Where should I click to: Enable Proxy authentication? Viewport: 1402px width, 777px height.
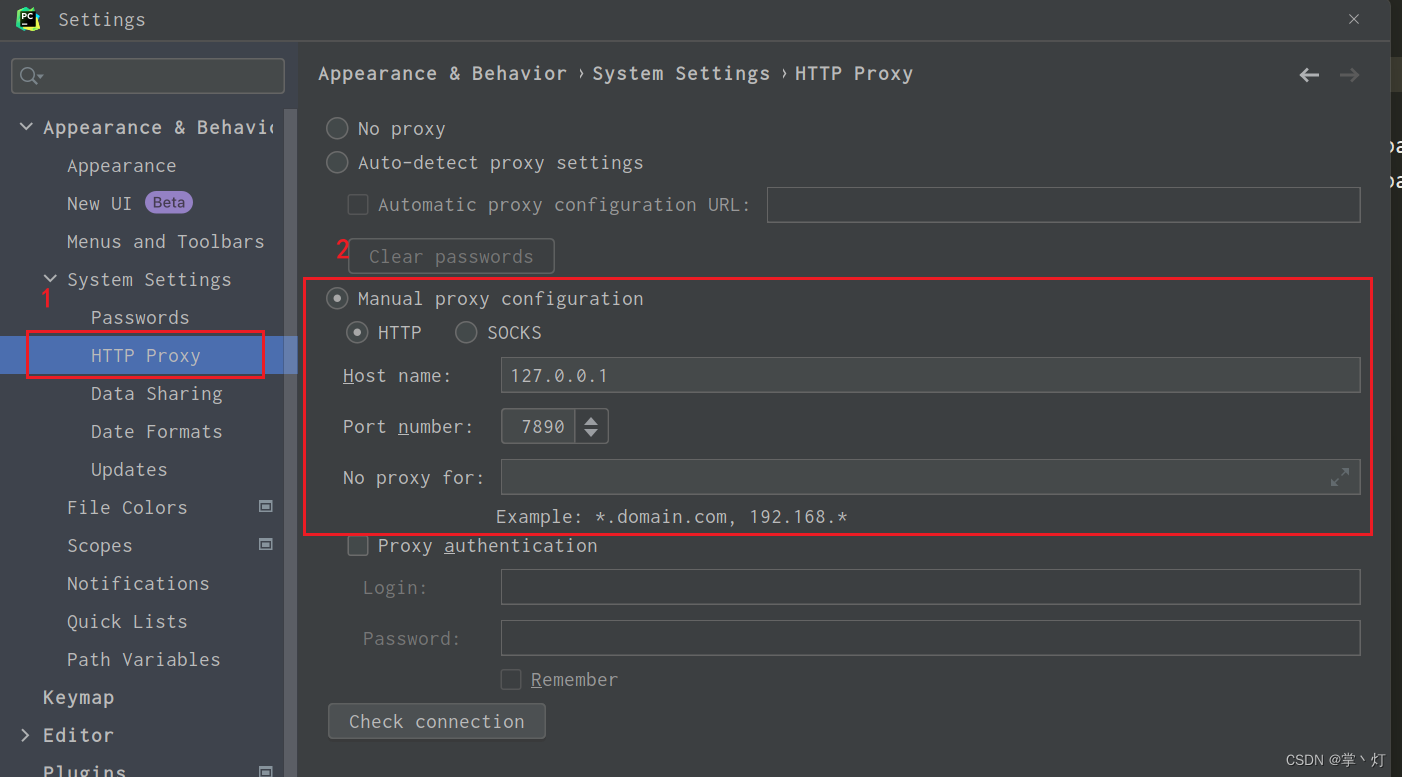click(x=357, y=545)
